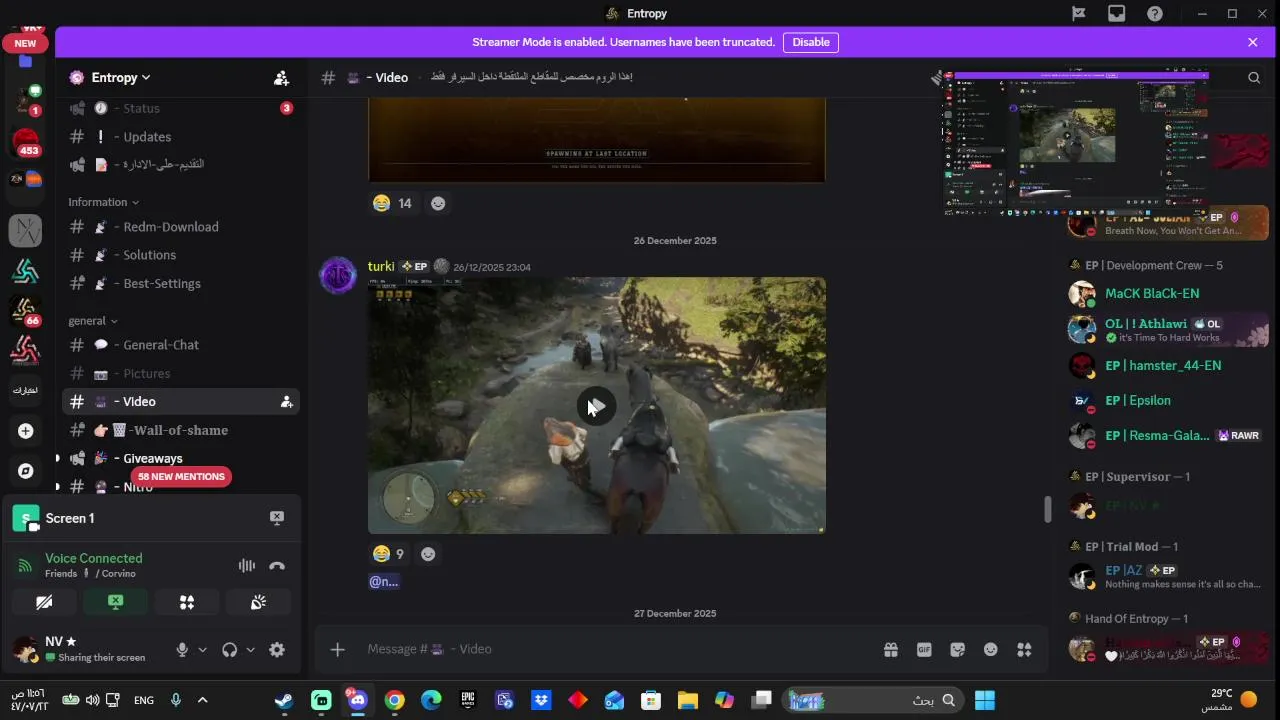Send a gift from the message bar
The image size is (1280, 720).
point(890,650)
